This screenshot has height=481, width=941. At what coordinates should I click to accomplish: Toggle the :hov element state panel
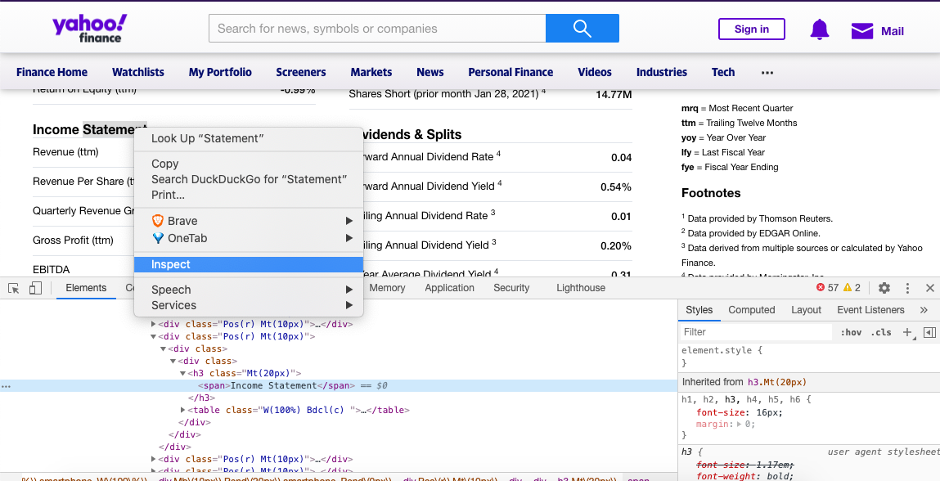coord(851,332)
